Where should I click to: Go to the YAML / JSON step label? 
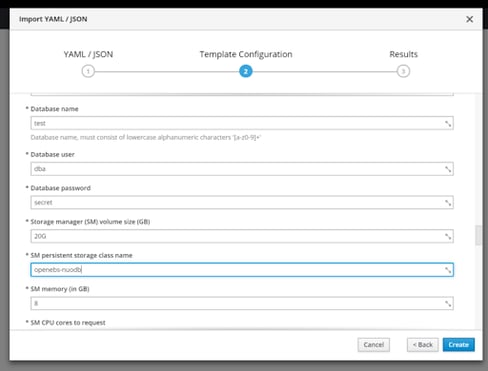click(x=88, y=54)
